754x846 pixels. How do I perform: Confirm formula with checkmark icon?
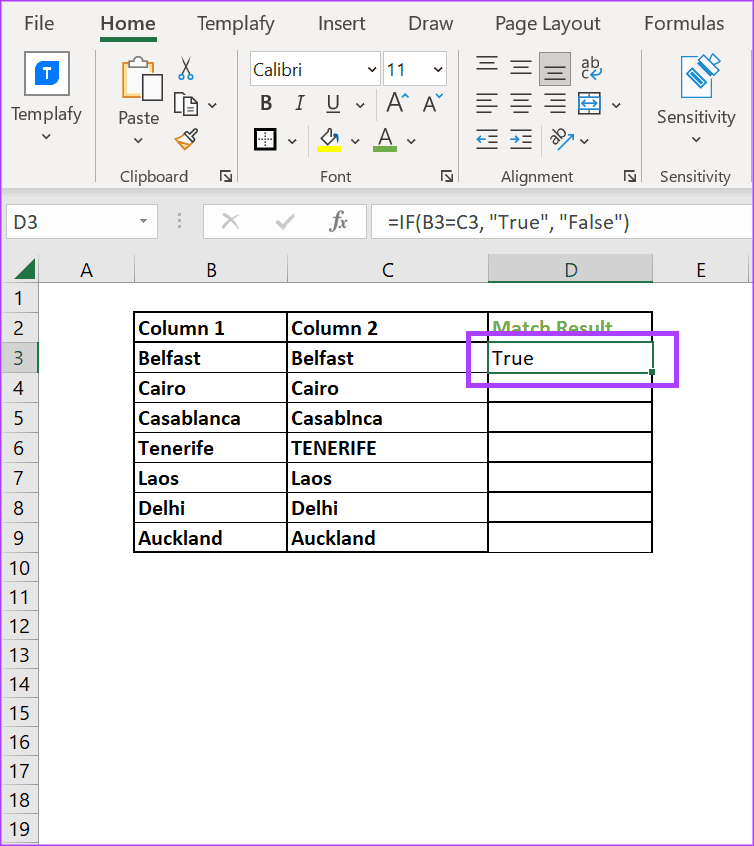[x=285, y=221]
